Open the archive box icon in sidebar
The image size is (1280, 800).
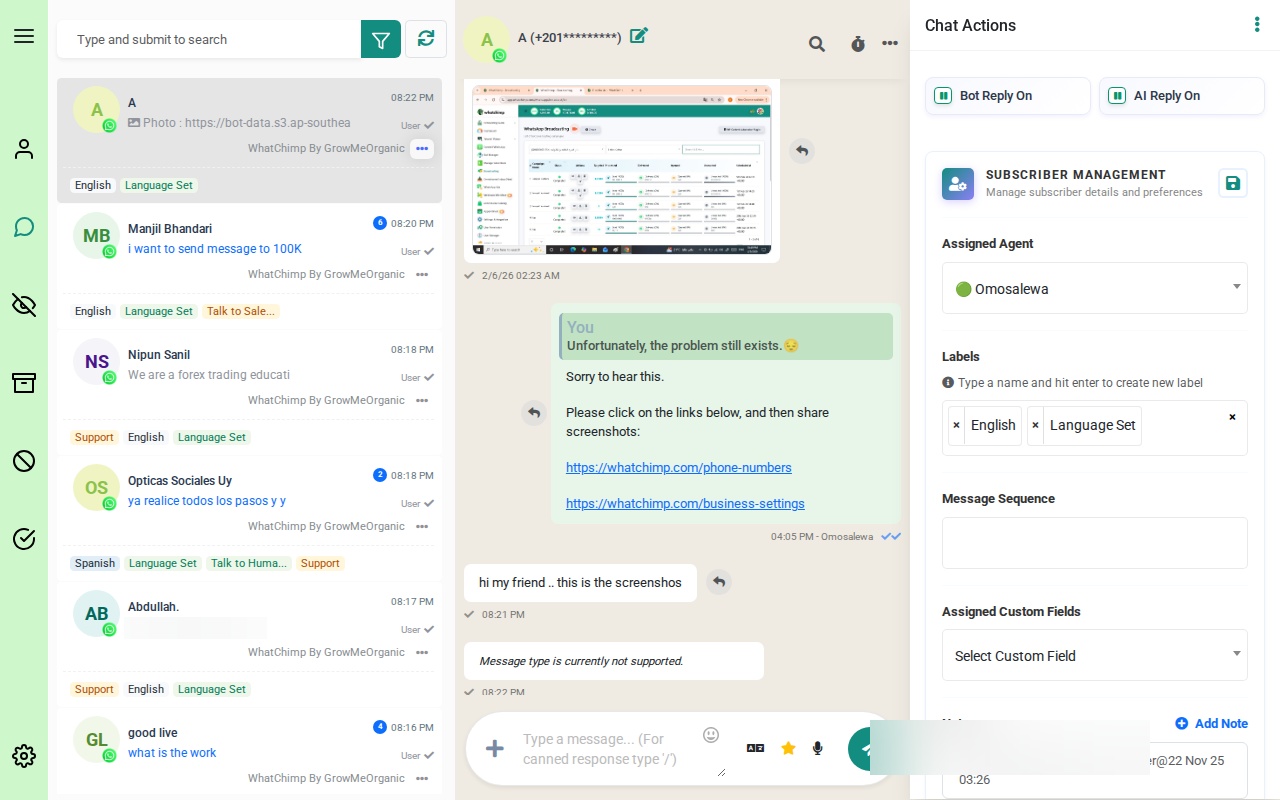24,383
